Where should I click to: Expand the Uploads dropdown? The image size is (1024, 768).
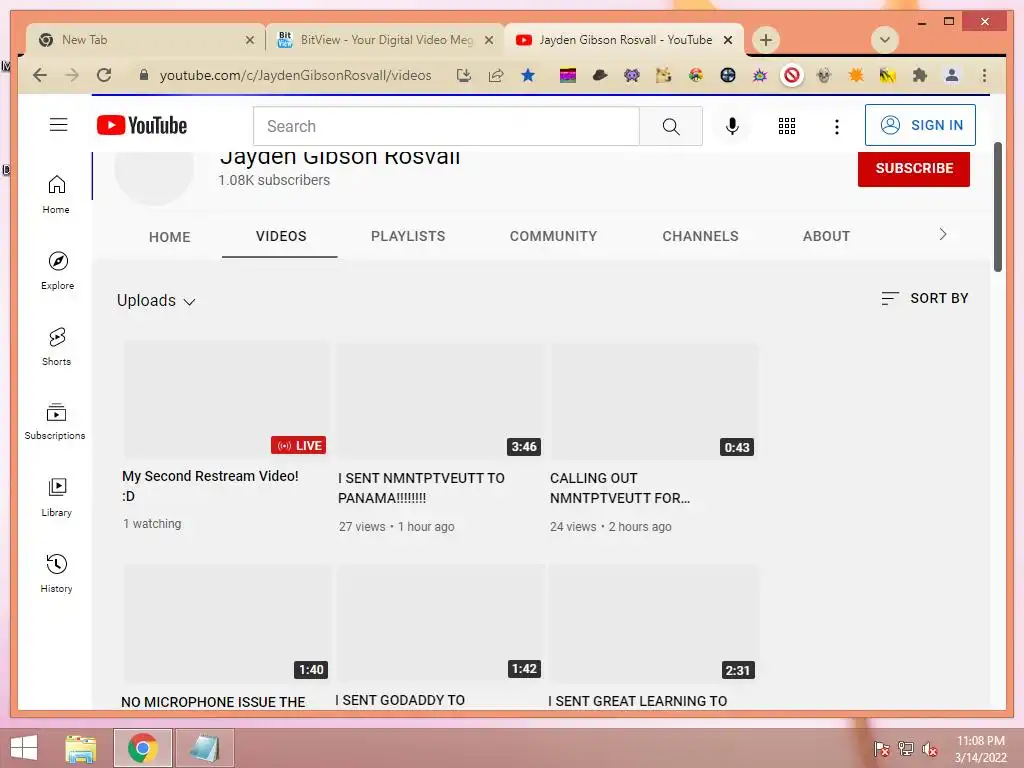tap(156, 300)
